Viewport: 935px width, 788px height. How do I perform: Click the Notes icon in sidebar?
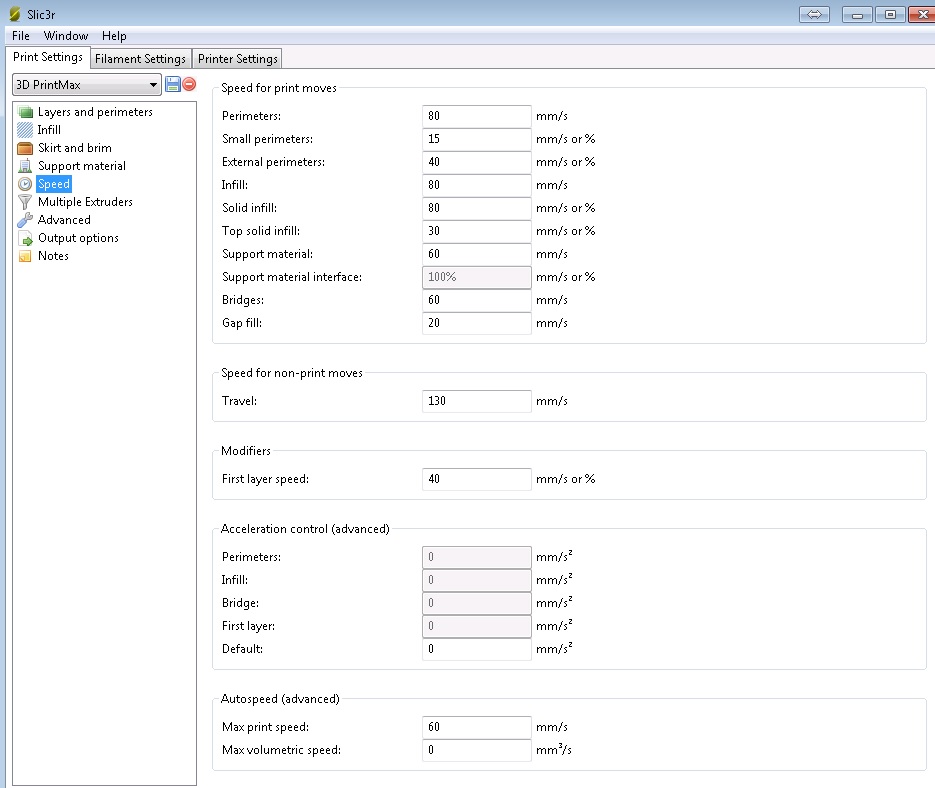[x=25, y=256]
